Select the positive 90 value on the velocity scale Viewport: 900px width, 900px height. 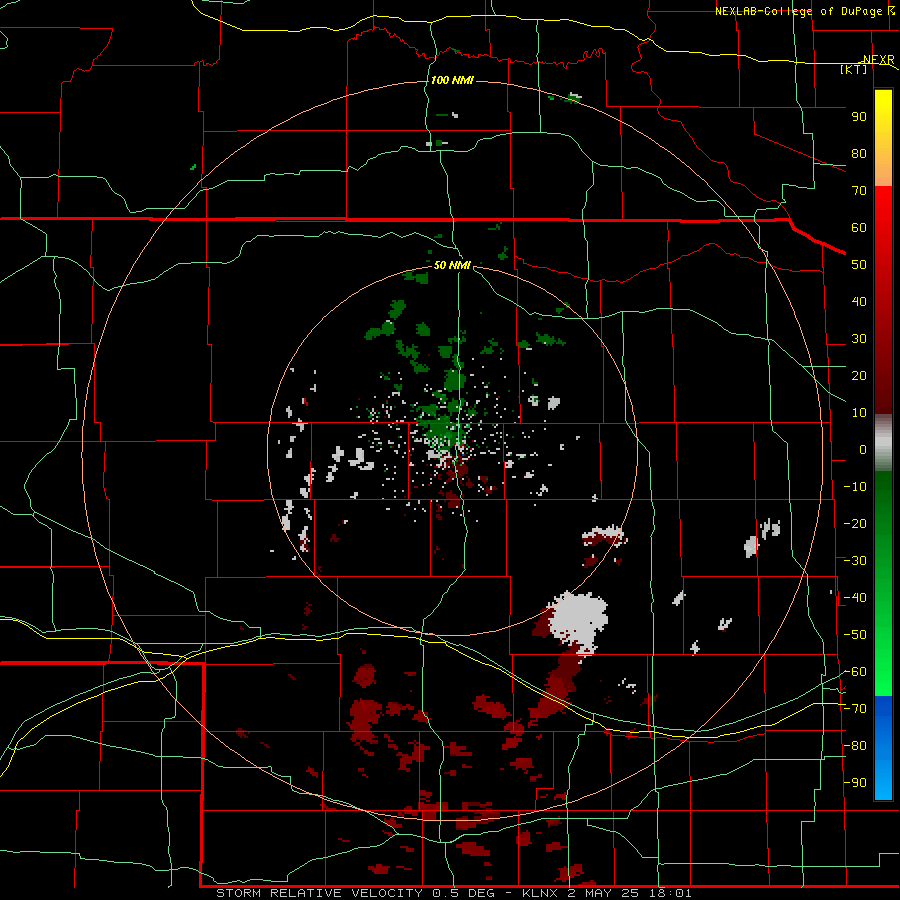click(859, 117)
